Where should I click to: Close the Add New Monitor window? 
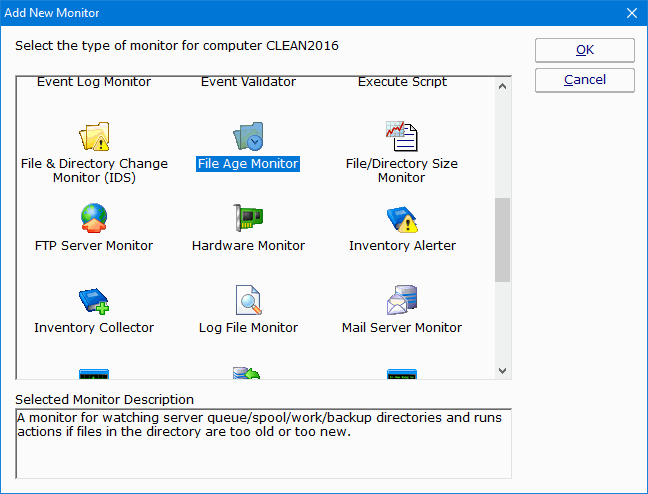click(x=631, y=13)
